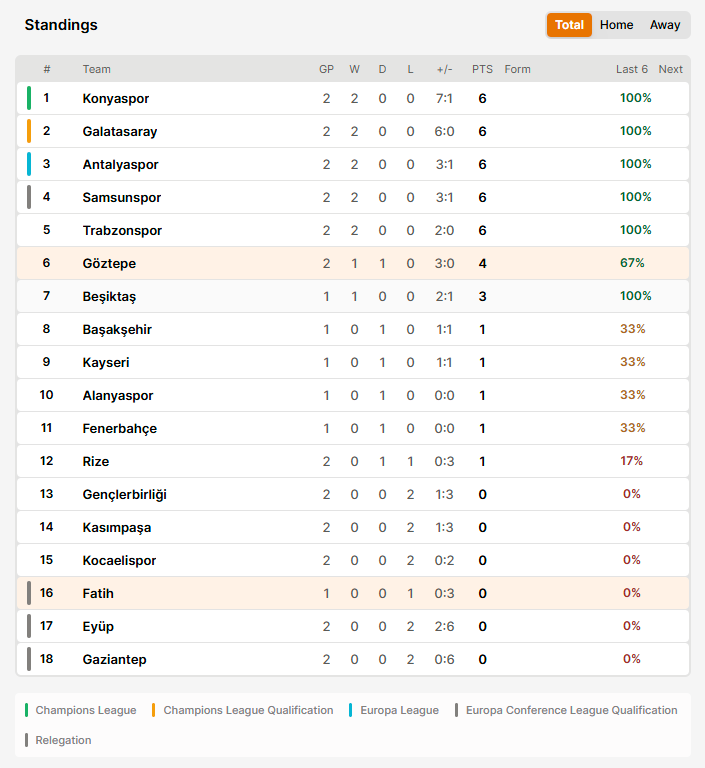
Task: Select Göztepe highlighted row
Action: (x=353, y=264)
